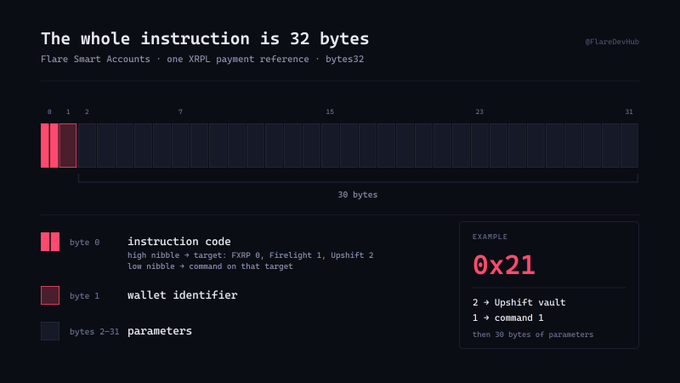Select the byte 2 cell in the byte strip
This screenshot has height=383, width=680.
pyautogui.click(x=87, y=145)
